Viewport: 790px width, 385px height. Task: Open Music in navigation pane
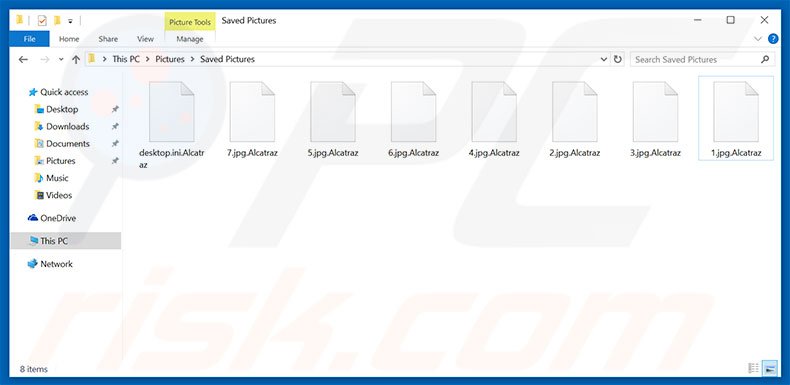click(57, 178)
